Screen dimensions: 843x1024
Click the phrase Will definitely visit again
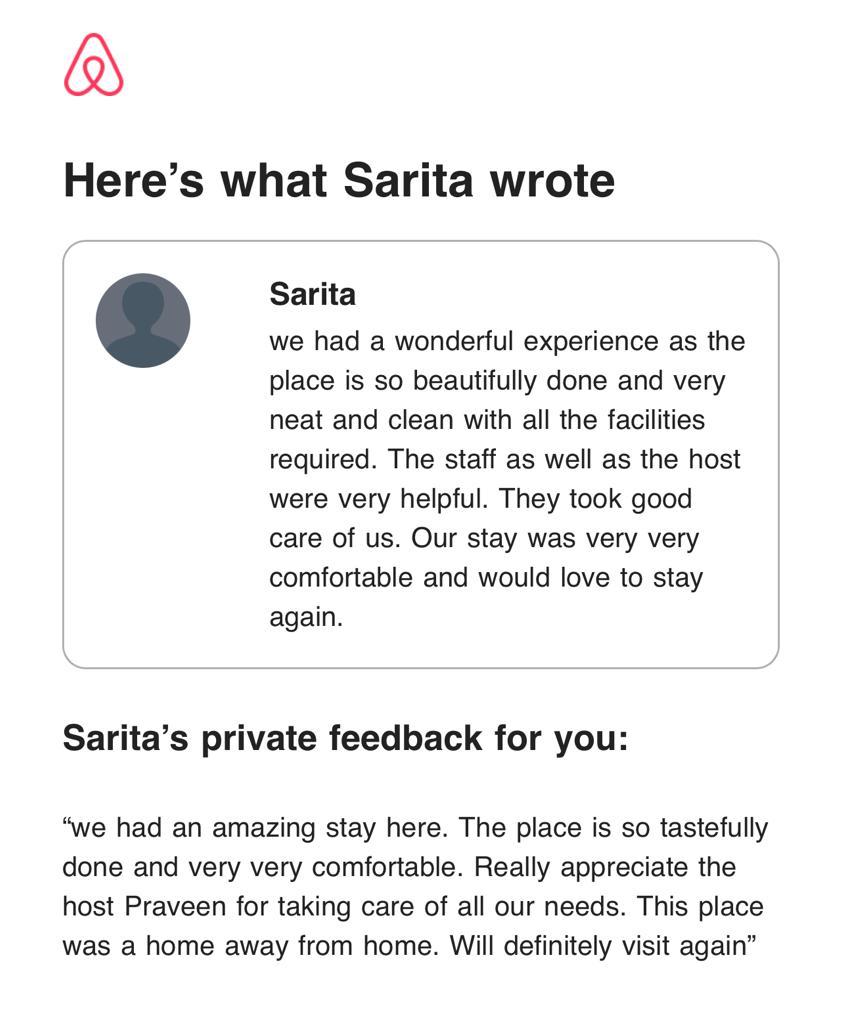coord(597,946)
